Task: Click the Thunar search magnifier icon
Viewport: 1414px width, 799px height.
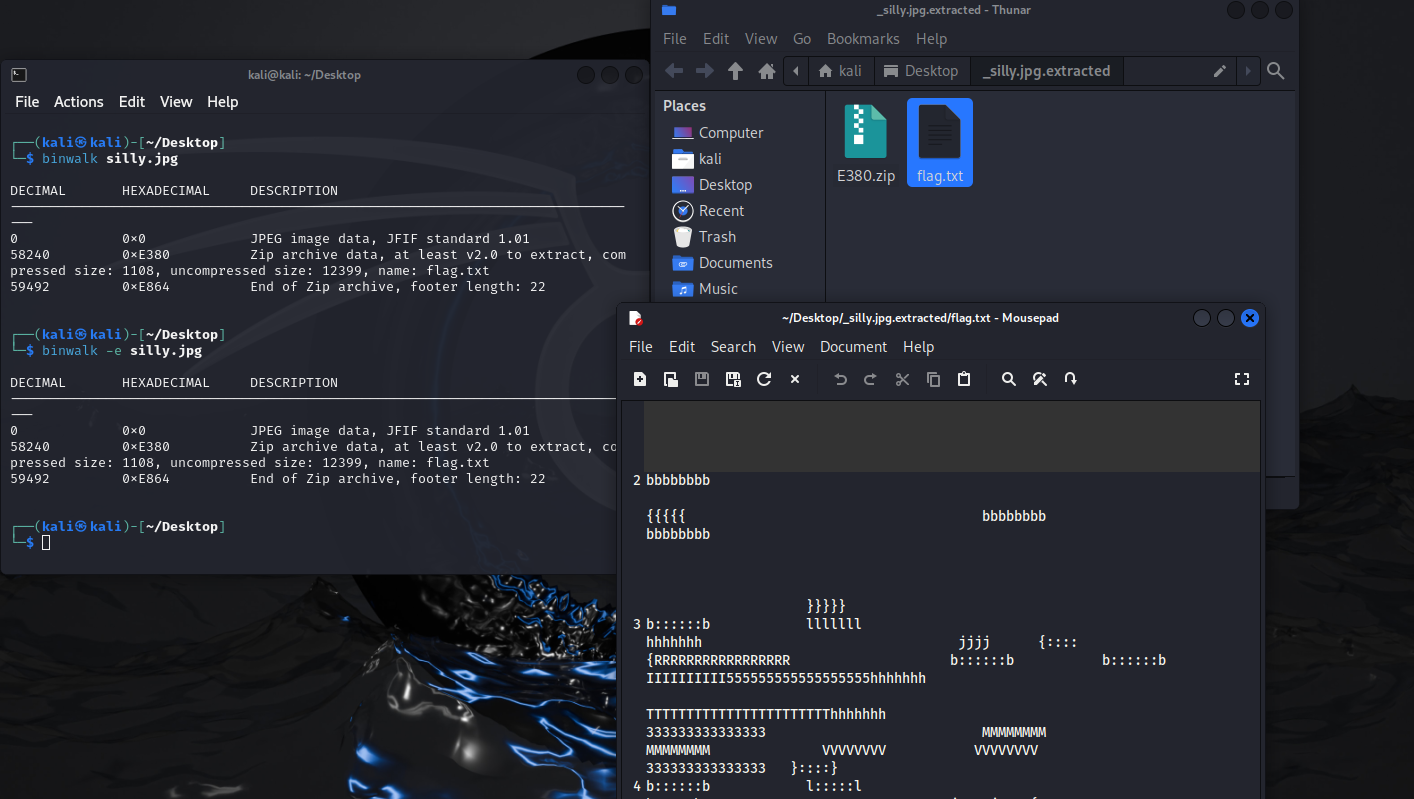Action: click(x=1276, y=71)
